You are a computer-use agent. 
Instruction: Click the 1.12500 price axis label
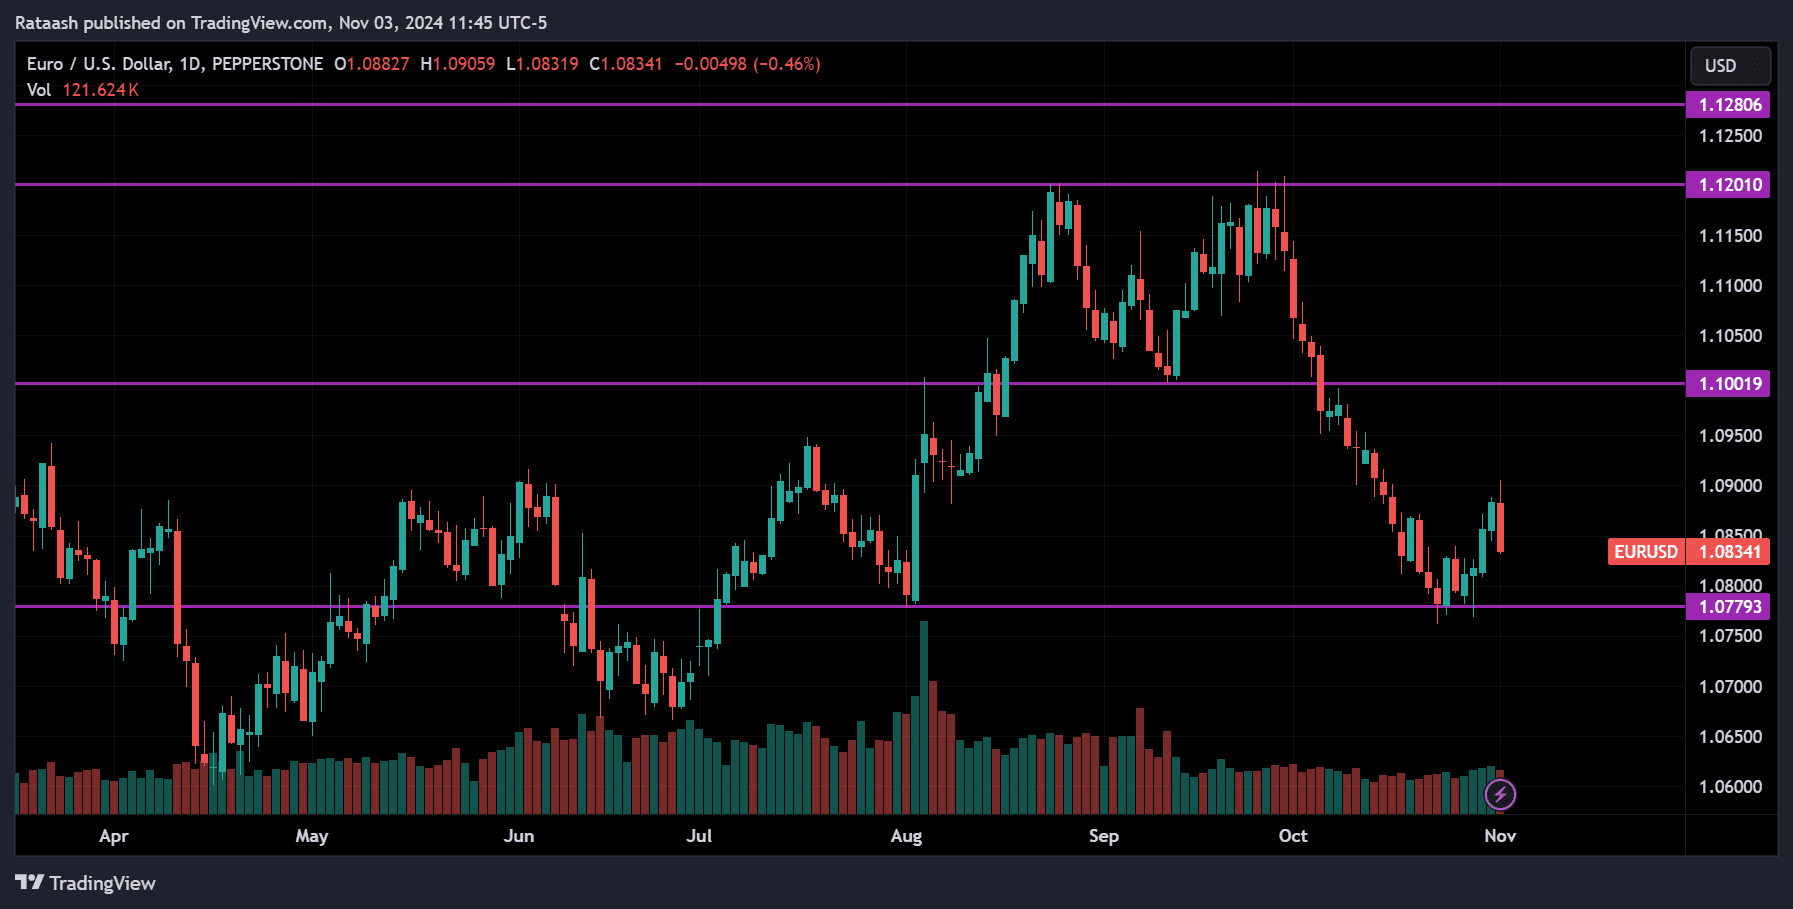pyautogui.click(x=1730, y=136)
